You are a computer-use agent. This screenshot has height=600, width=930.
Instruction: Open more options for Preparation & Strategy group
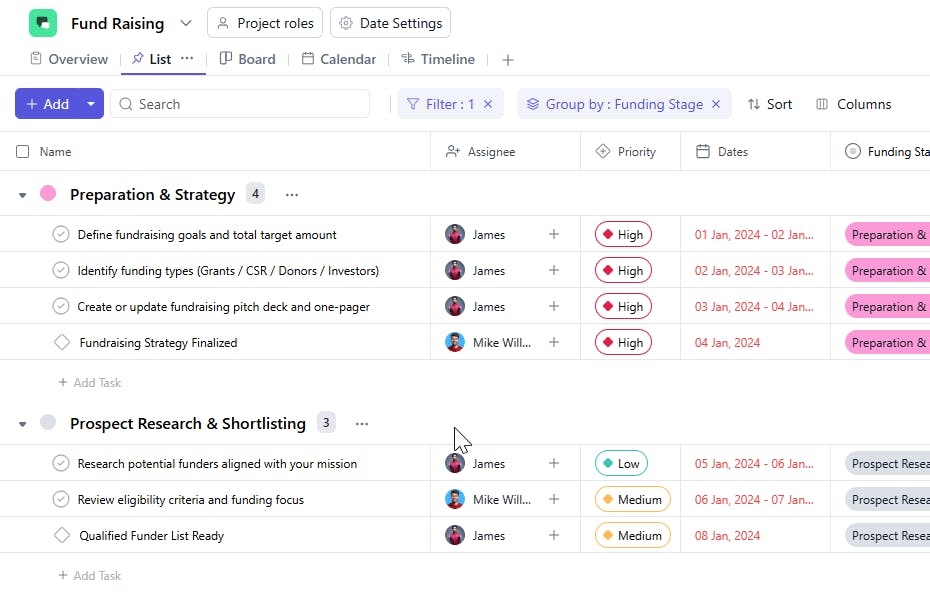(291, 195)
